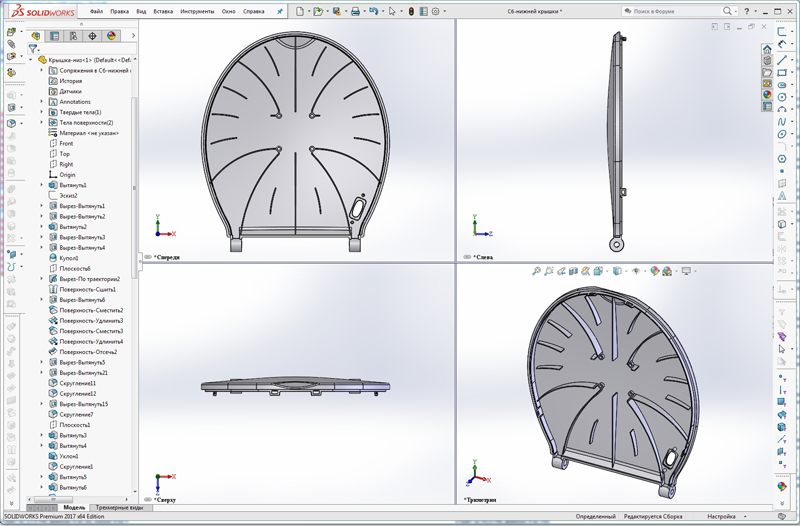This screenshot has width=800, height=526.
Task: Open the File Explorer task pane tab
Action: [767, 72]
